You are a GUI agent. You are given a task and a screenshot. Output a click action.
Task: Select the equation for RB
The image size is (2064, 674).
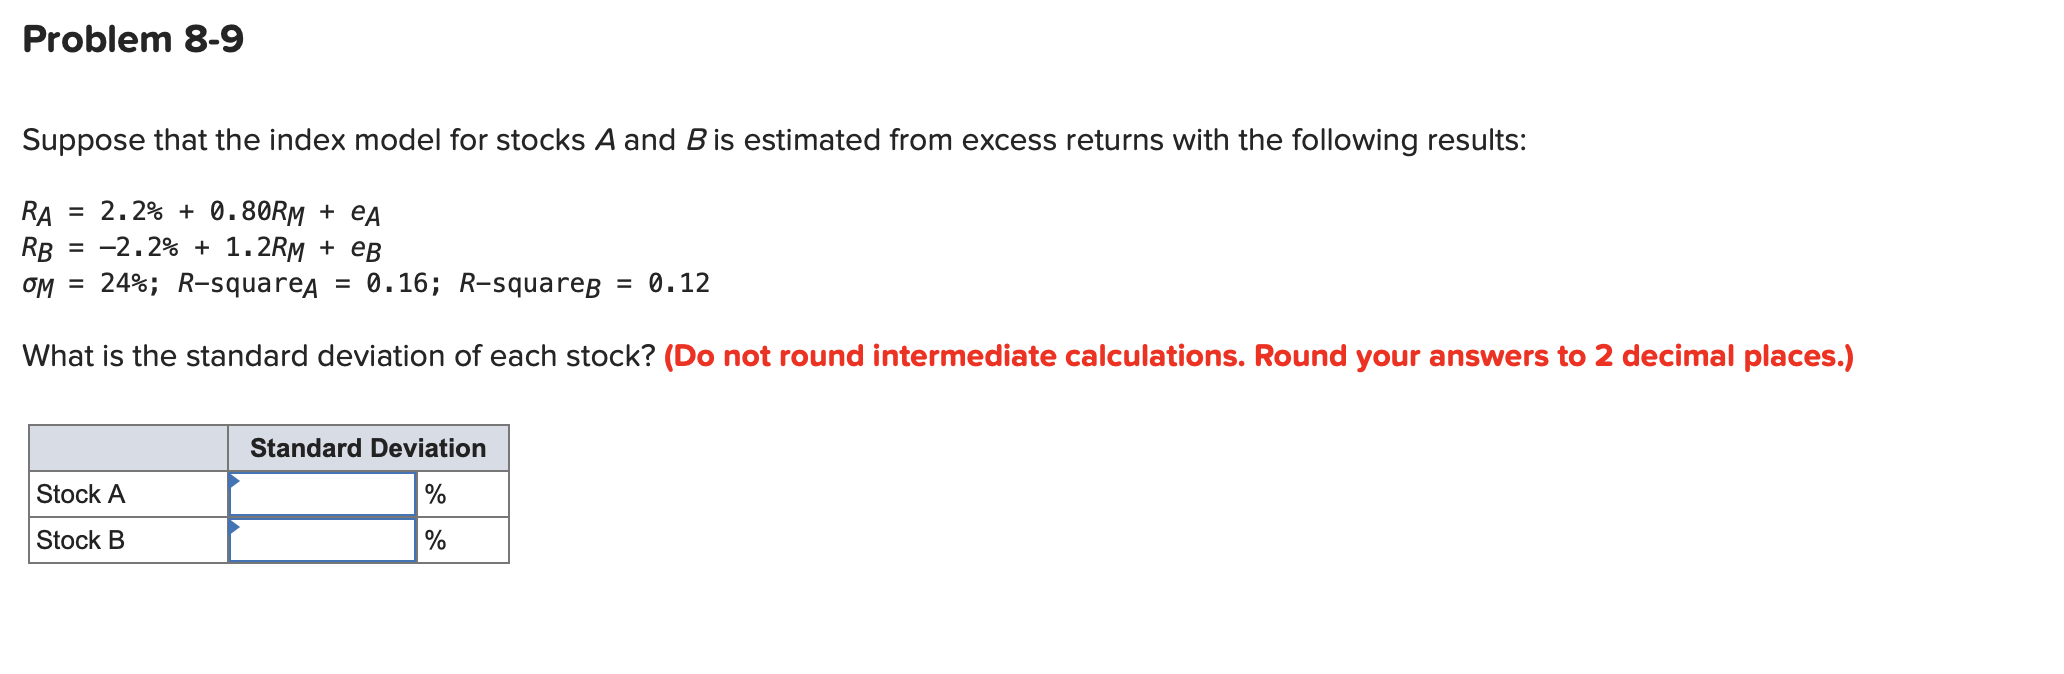pos(200,249)
